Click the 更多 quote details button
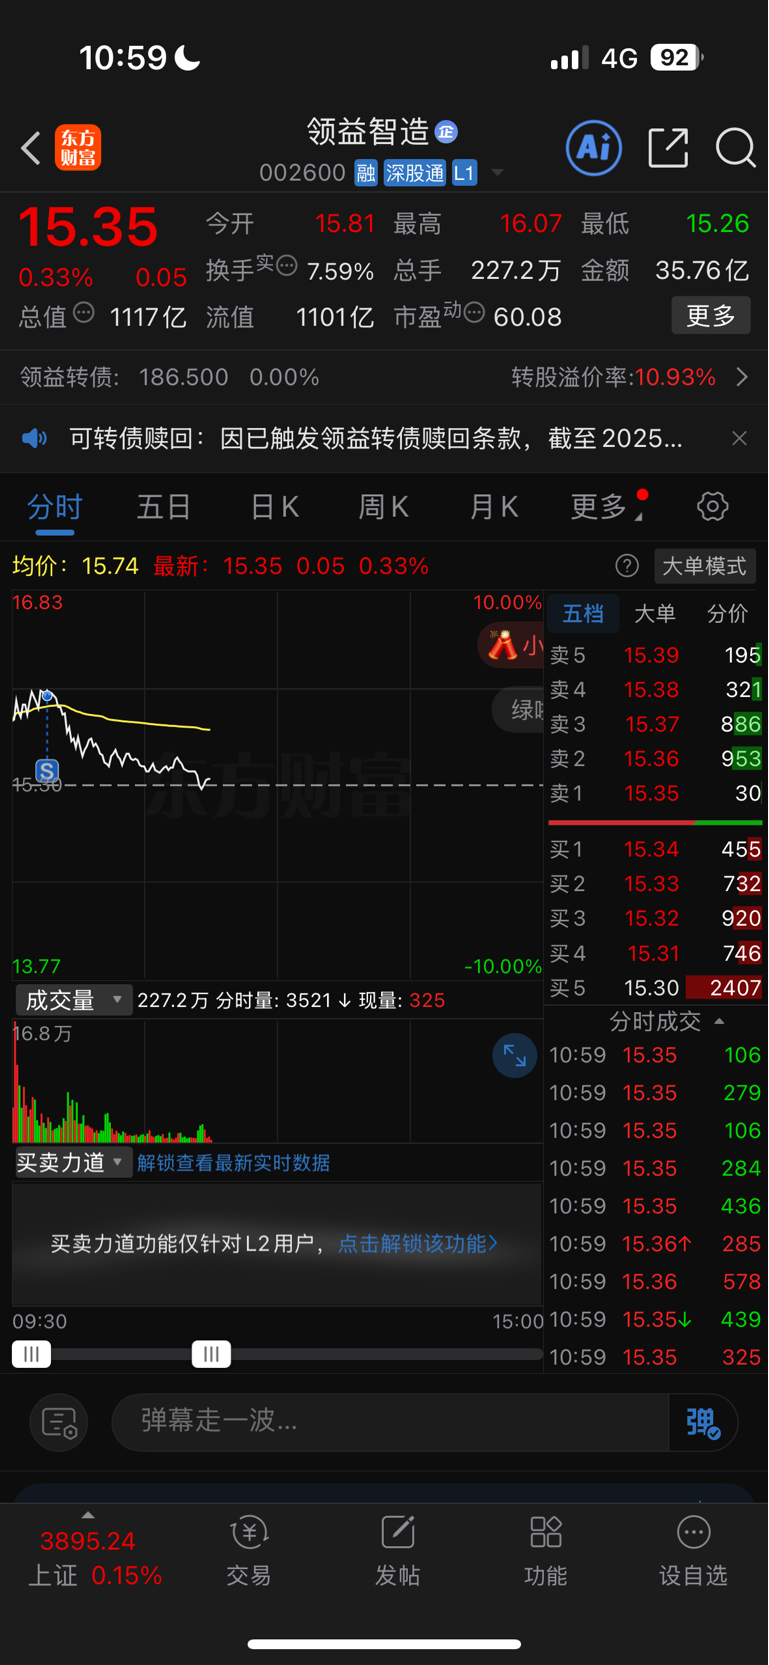The width and height of the screenshot is (769, 1665). click(x=711, y=316)
